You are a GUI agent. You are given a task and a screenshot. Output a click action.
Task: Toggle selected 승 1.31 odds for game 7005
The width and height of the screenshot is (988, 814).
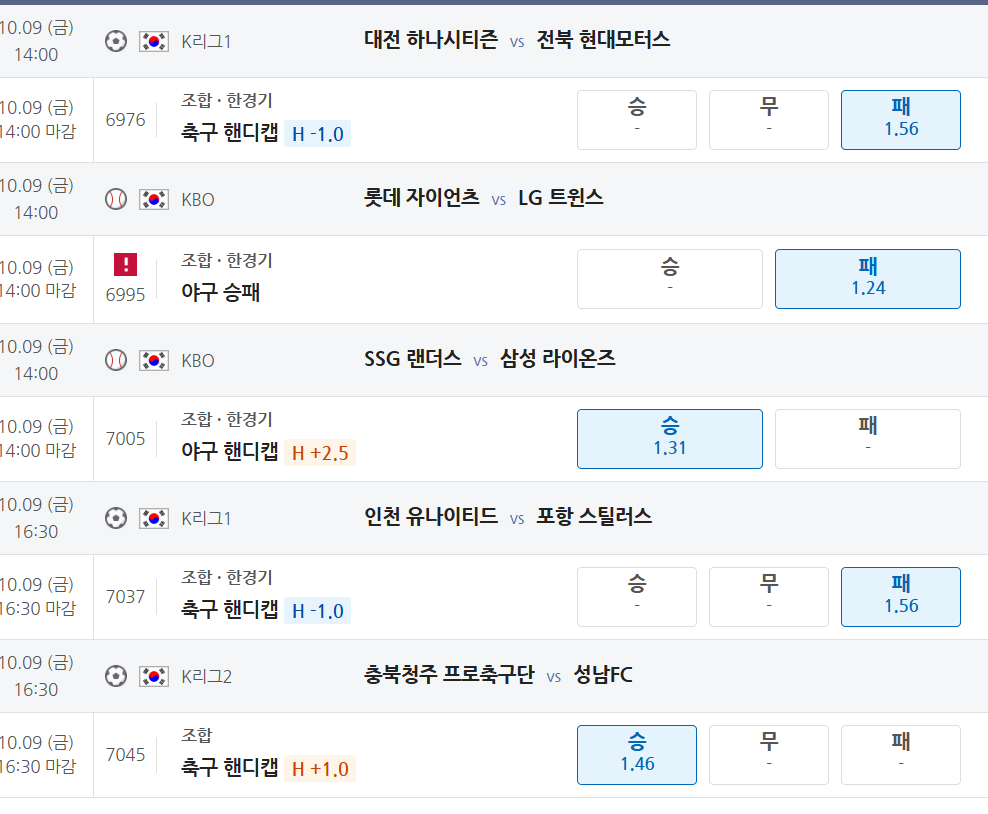pyautogui.click(x=670, y=439)
